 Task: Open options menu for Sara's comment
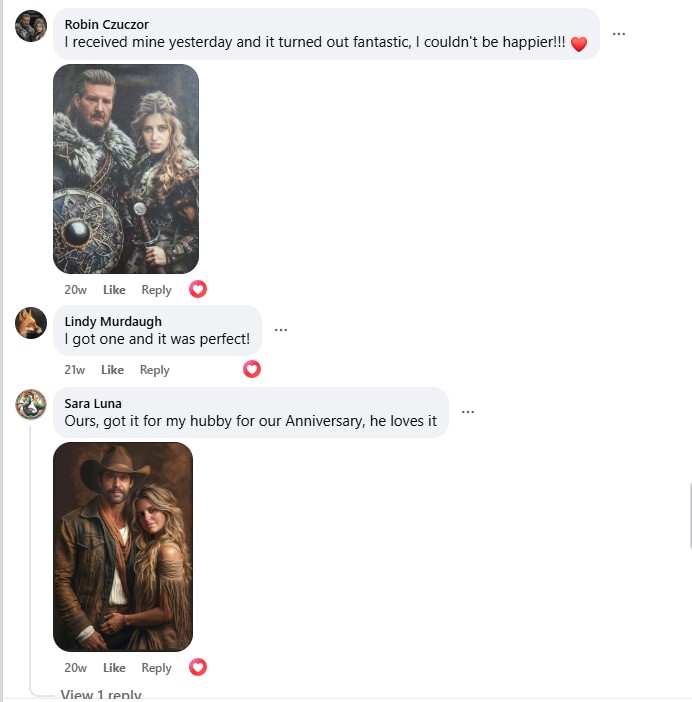pos(468,412)
